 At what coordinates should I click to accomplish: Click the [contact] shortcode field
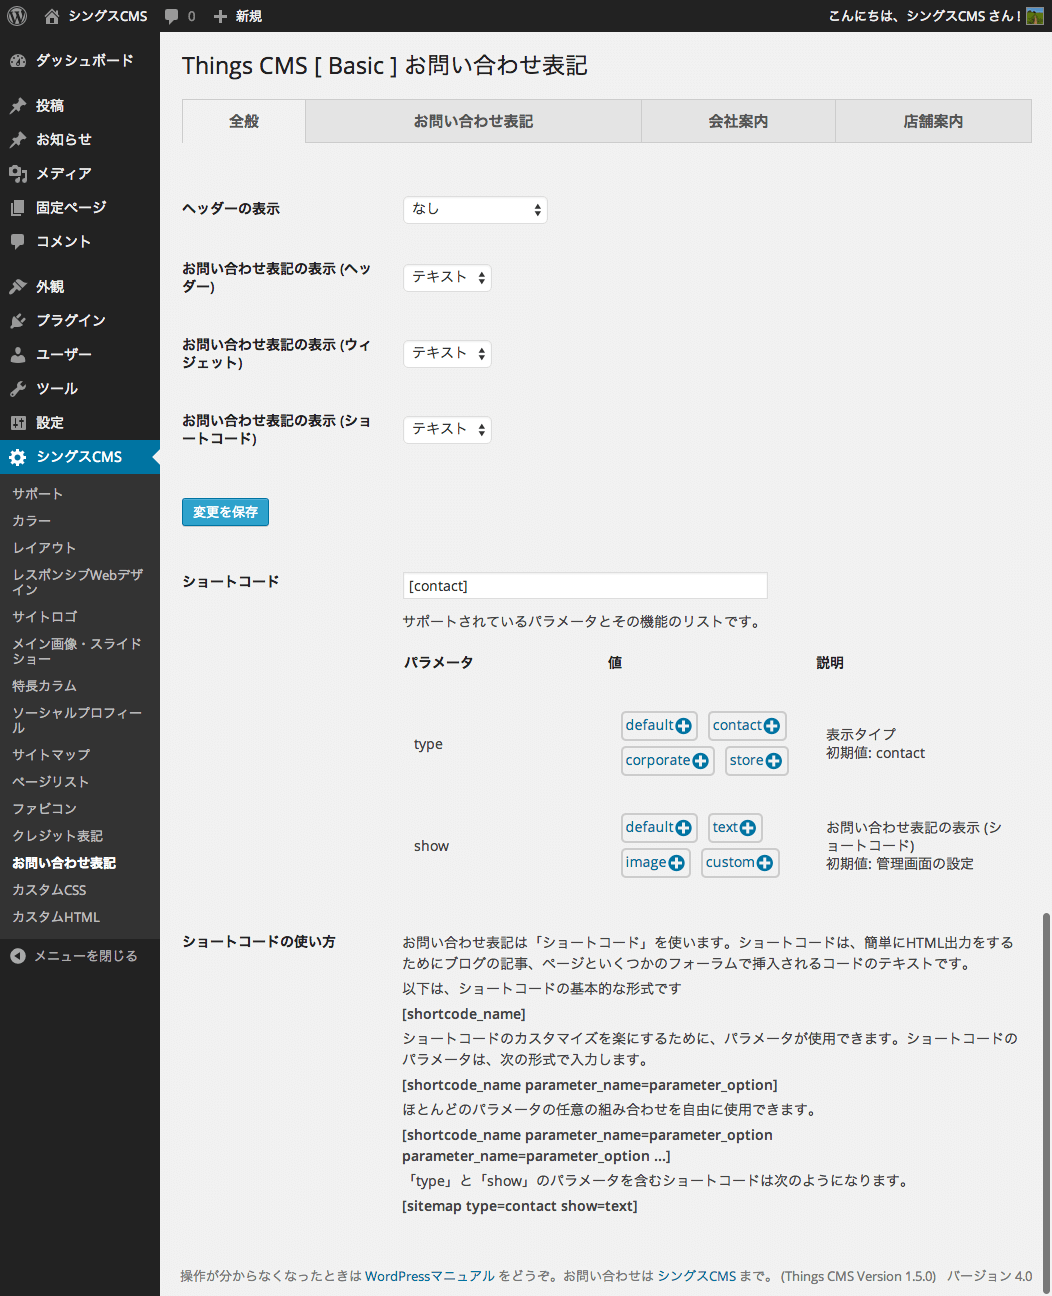click(x=585, y=586)
